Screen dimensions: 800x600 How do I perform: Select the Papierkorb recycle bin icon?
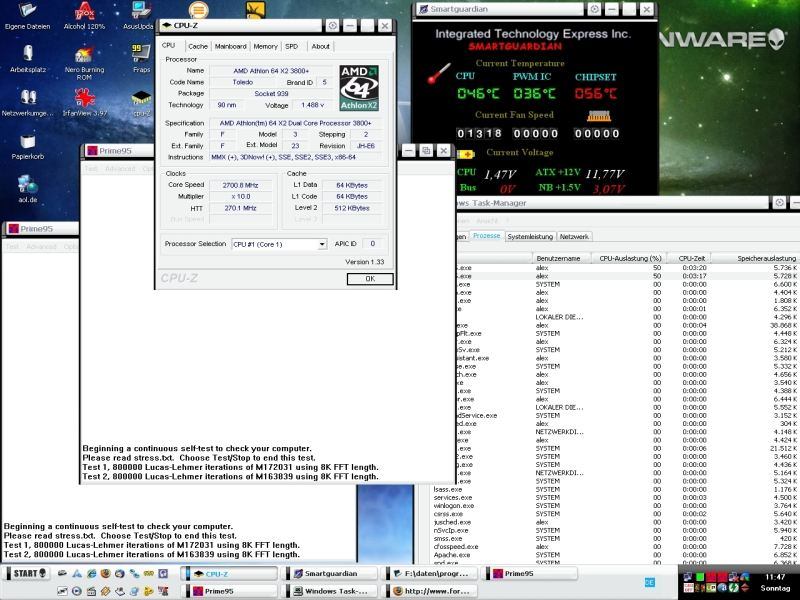[x=28, y=146]
